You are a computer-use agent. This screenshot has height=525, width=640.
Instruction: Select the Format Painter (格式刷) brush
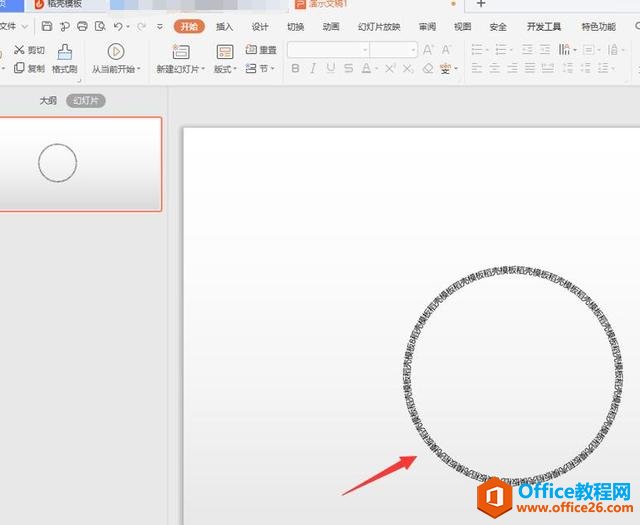(x=64, y=52)
